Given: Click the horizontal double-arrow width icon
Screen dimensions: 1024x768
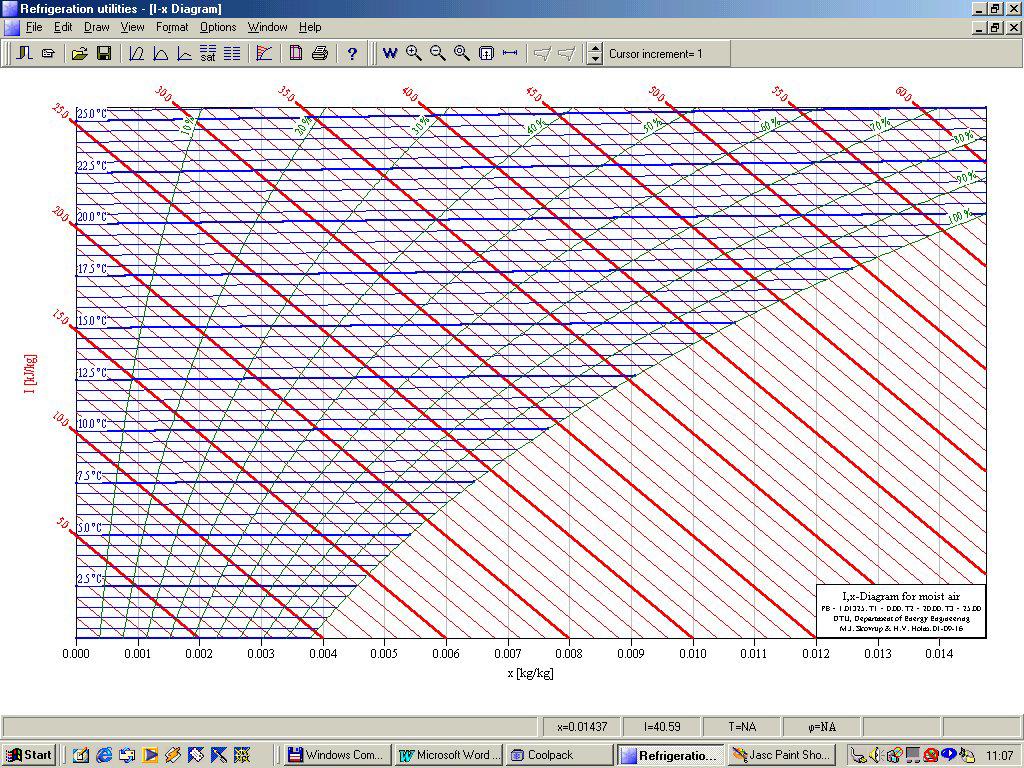Looking at the screenshot, I should [x=510, y=54].
